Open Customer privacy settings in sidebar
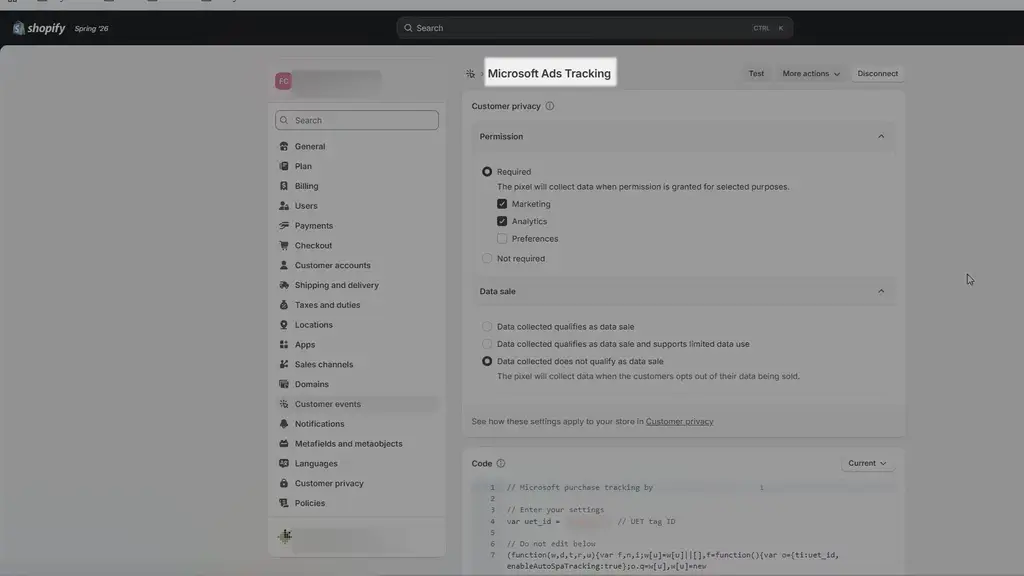The height and width of the screenshot is (576, 1024). click(357, 483)
